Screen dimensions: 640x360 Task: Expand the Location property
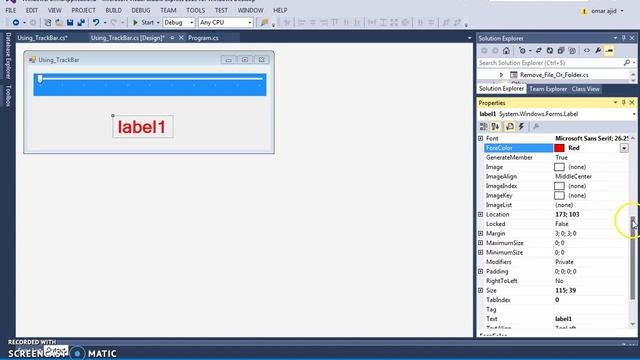coord(480,214)
